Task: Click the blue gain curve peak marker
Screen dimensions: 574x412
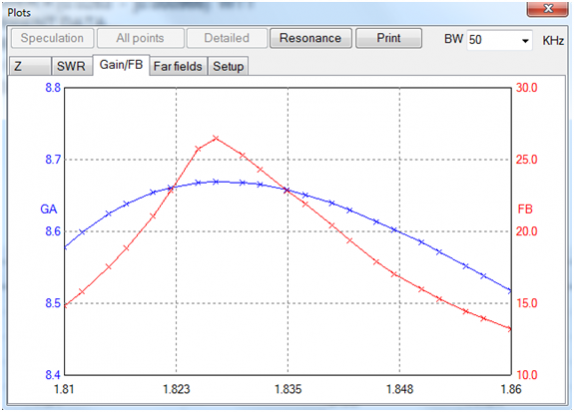Action: [x=216, y=182]
